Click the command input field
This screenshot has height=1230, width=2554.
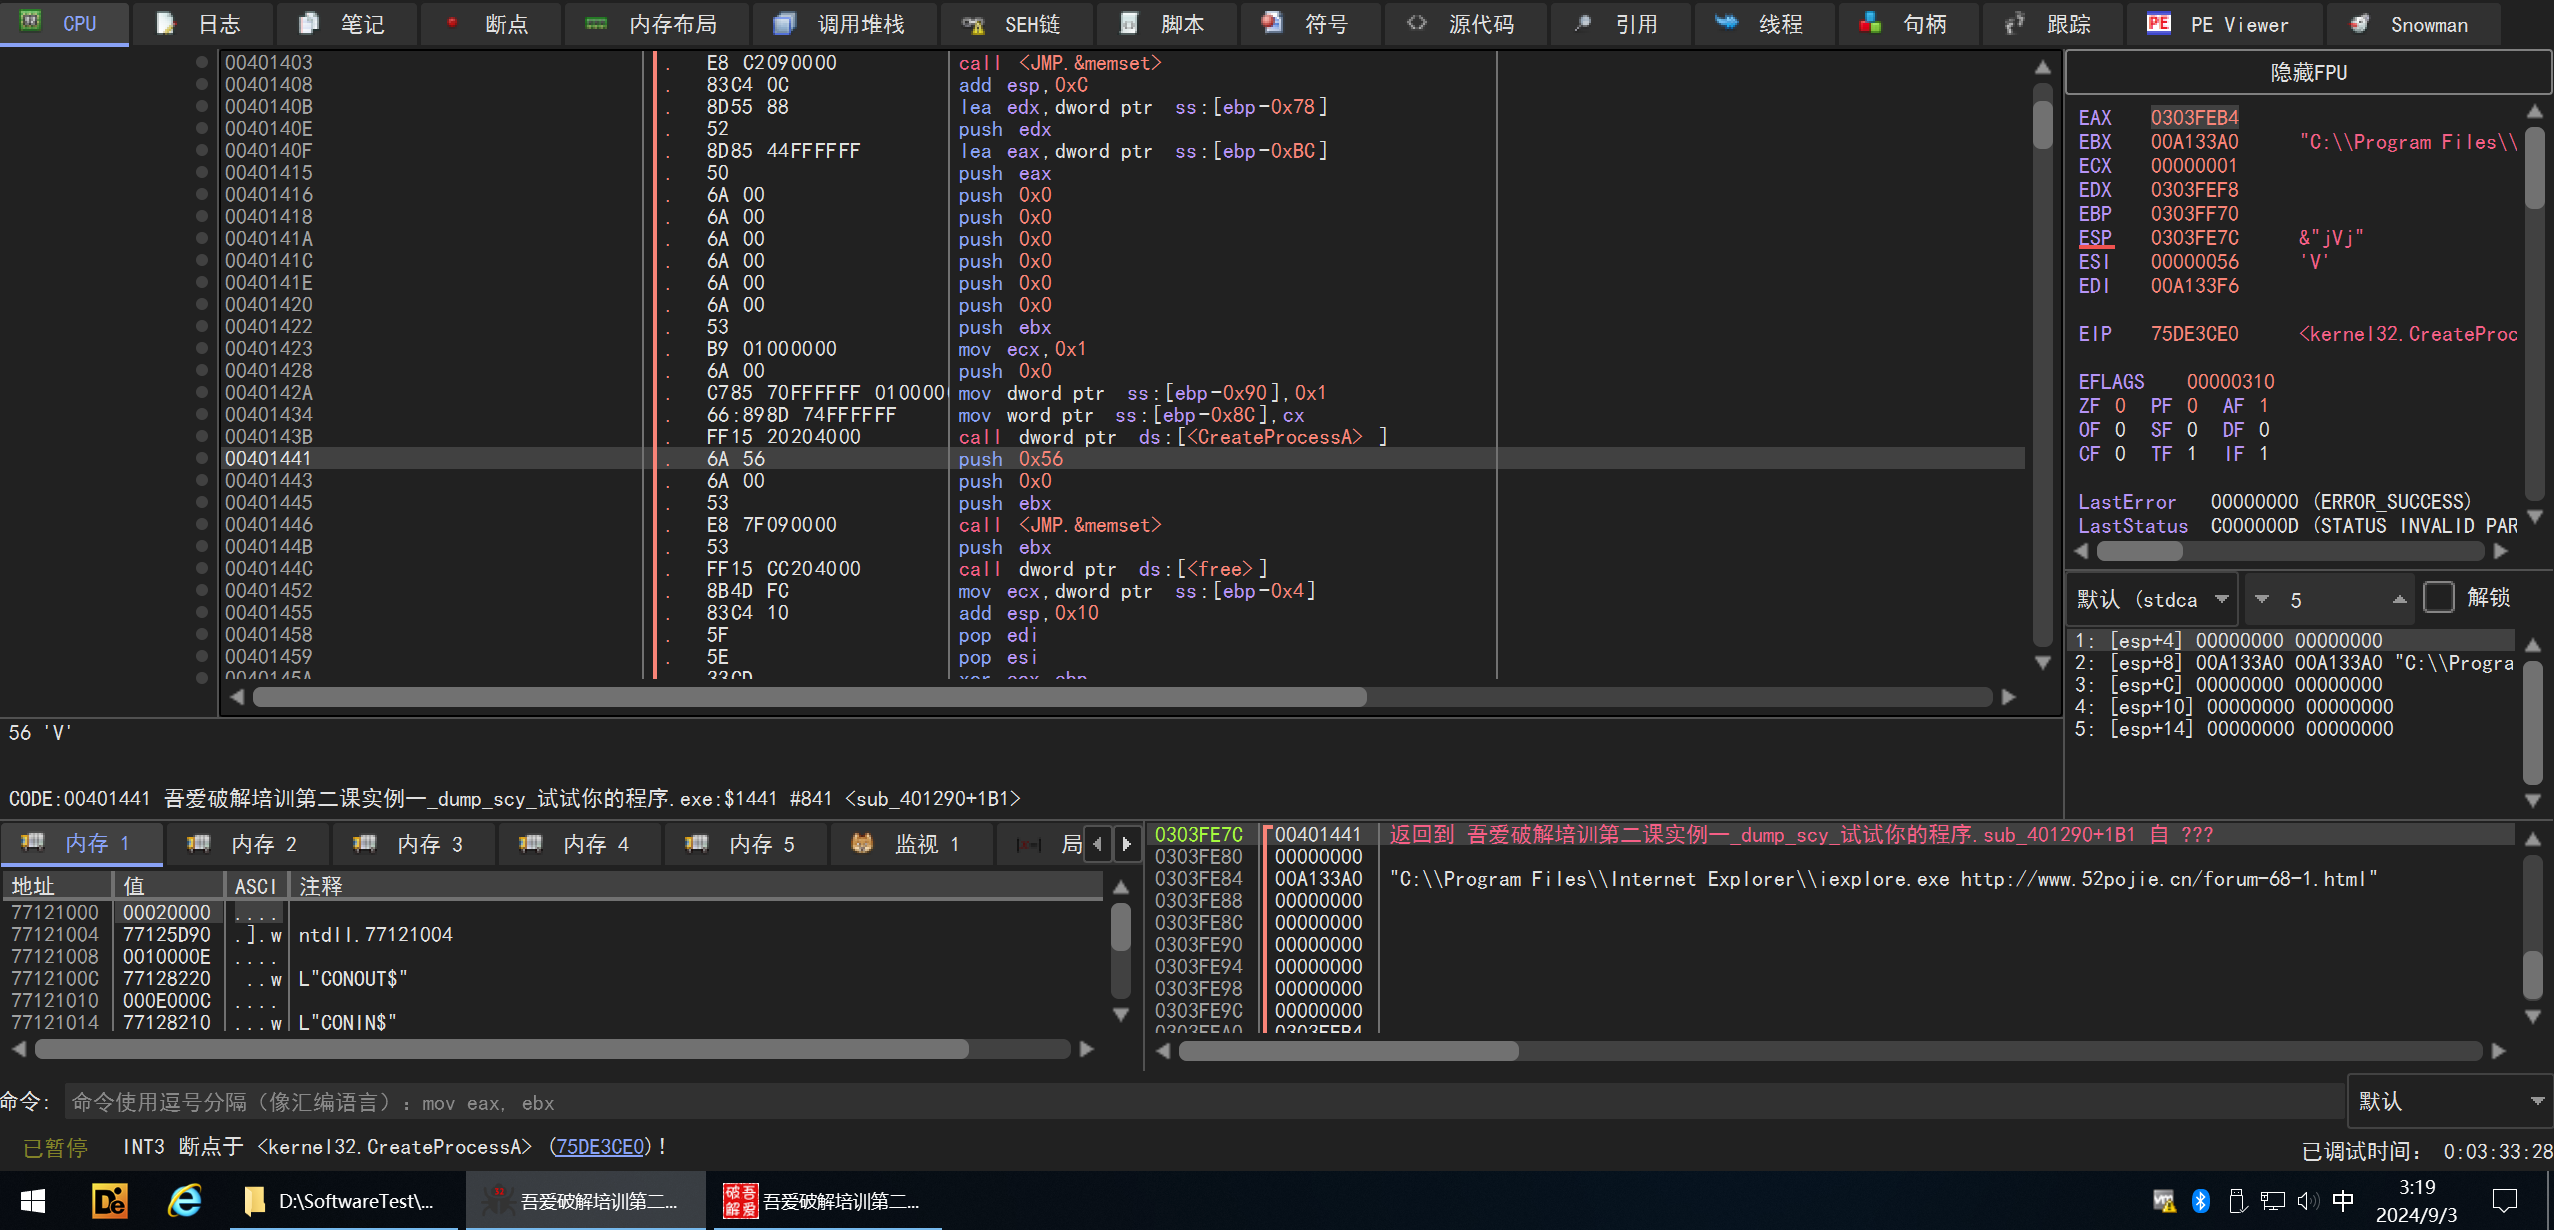[1204, 1102]
